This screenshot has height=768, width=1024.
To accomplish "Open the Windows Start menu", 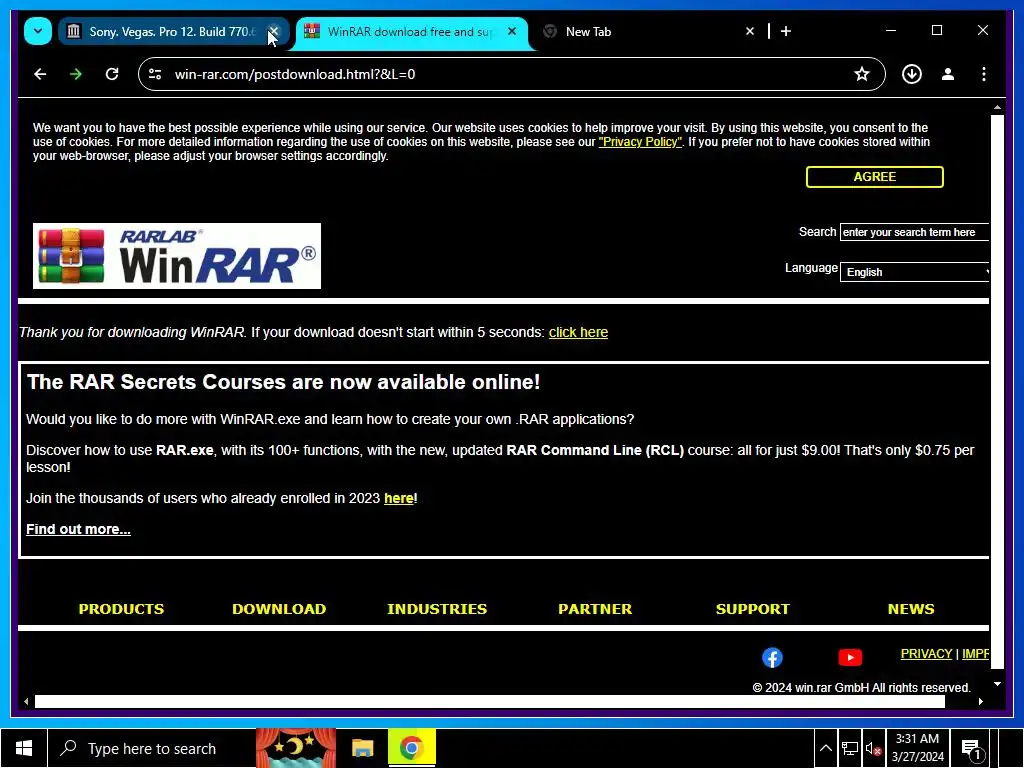I will pos(24,748).
